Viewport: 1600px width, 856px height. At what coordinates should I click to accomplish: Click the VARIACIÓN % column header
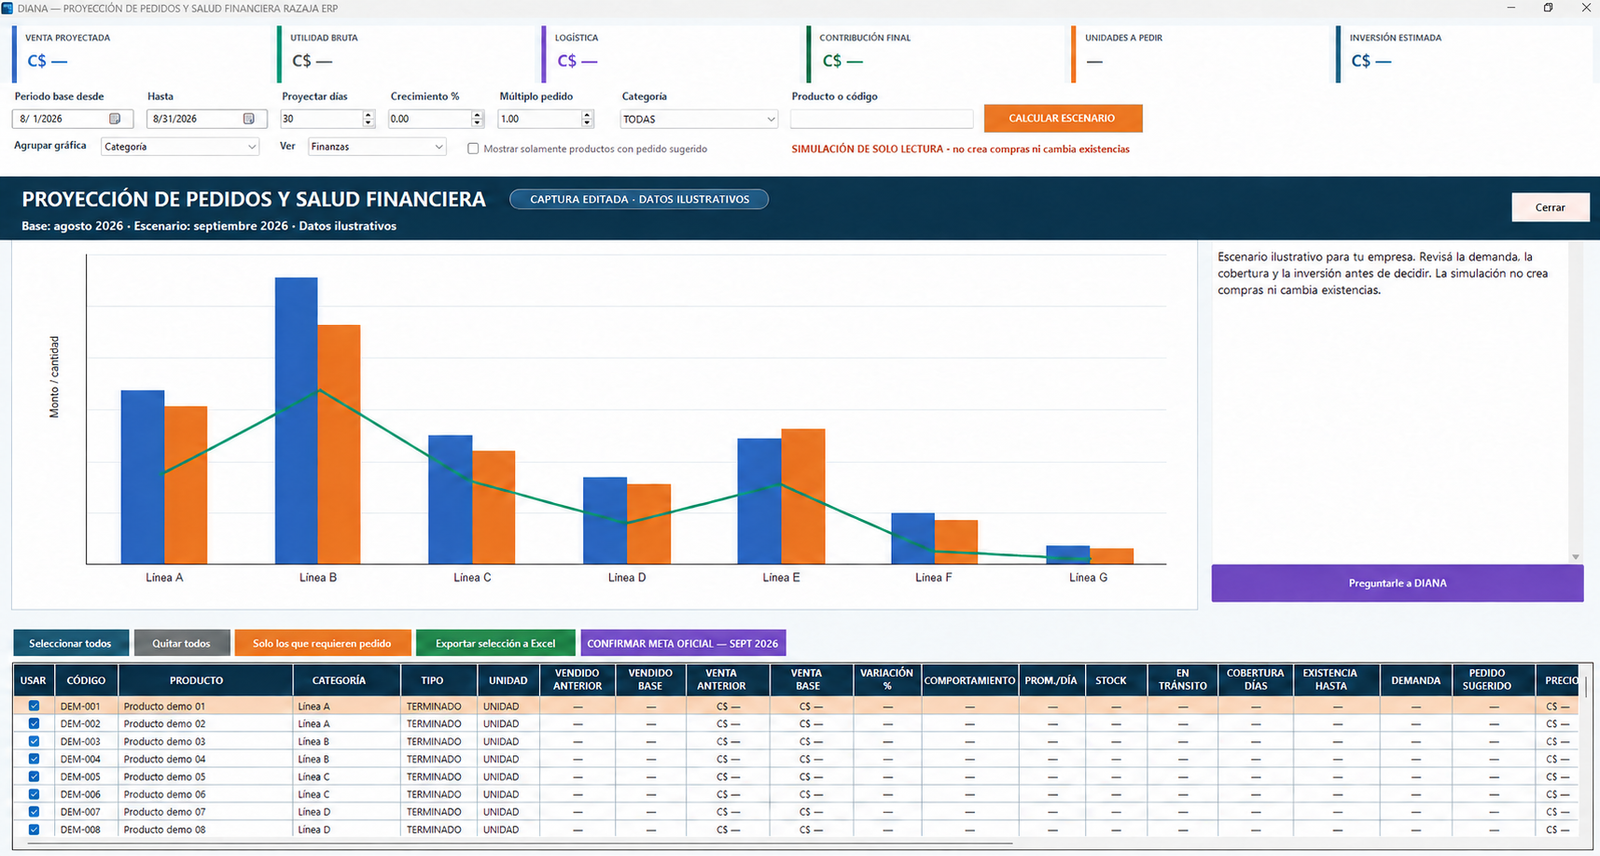point(887,680)
